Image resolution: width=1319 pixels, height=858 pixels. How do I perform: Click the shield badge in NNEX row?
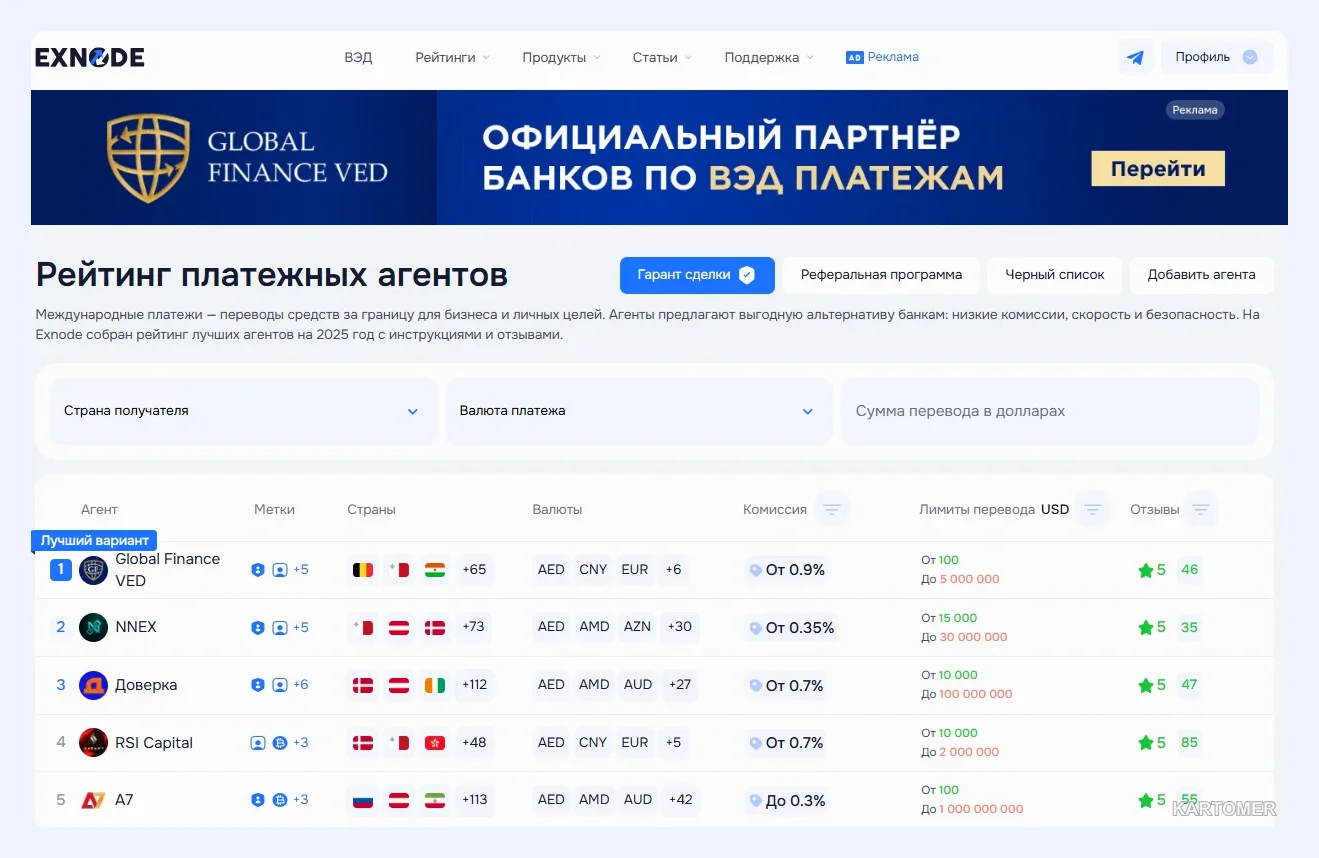tap(258, 628)
